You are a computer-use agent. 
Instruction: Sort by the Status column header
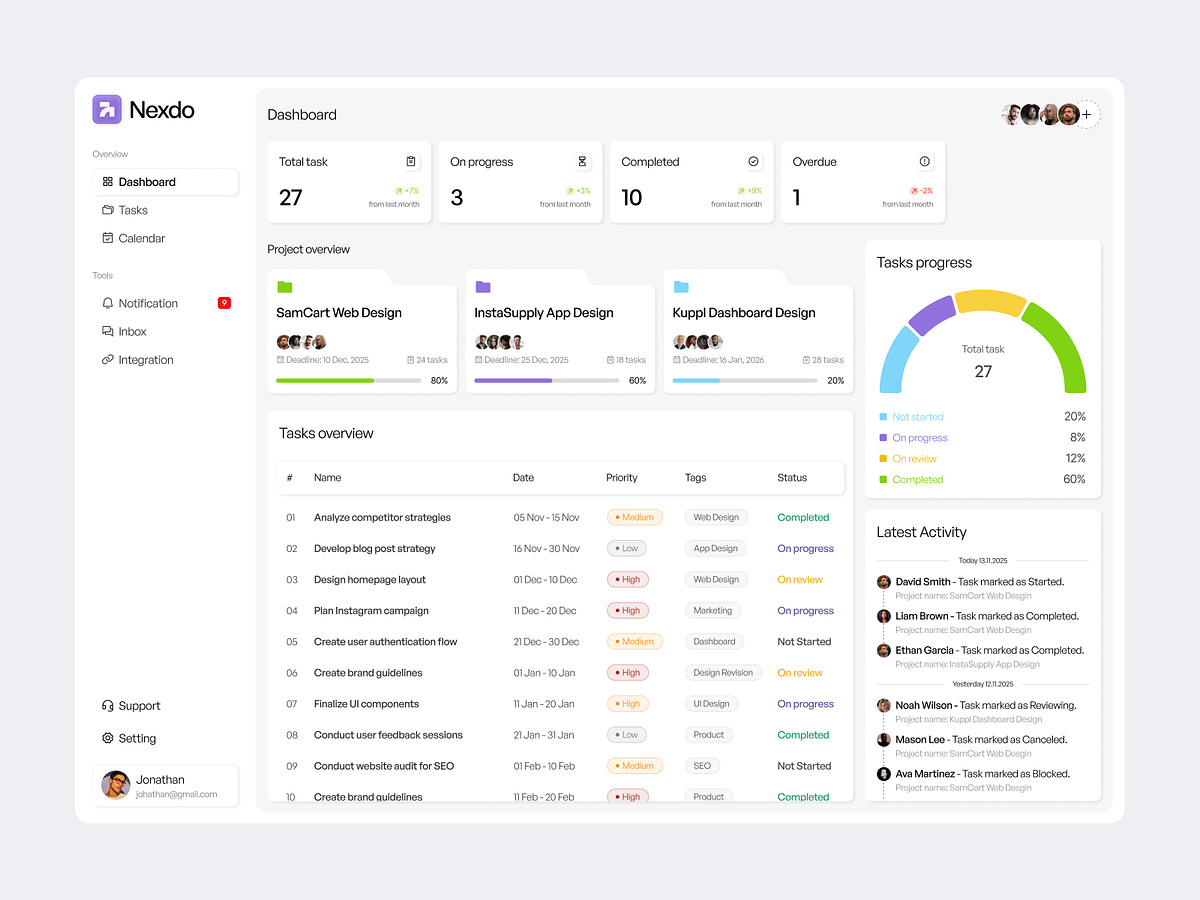pyautogui.click(x=792, y=478)
